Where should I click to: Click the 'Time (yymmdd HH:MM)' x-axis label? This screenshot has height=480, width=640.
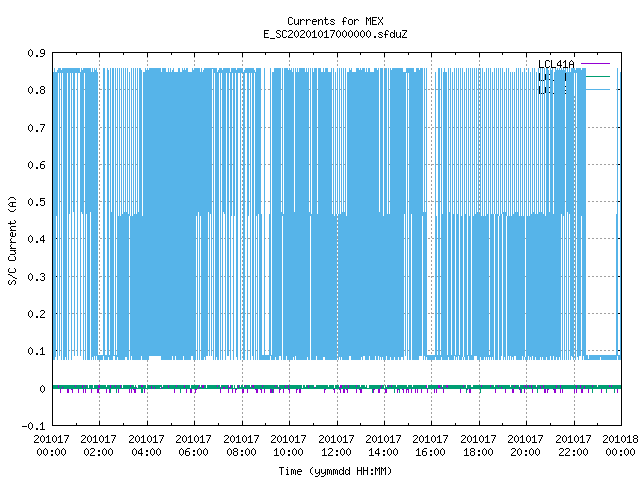coord(335,471)
